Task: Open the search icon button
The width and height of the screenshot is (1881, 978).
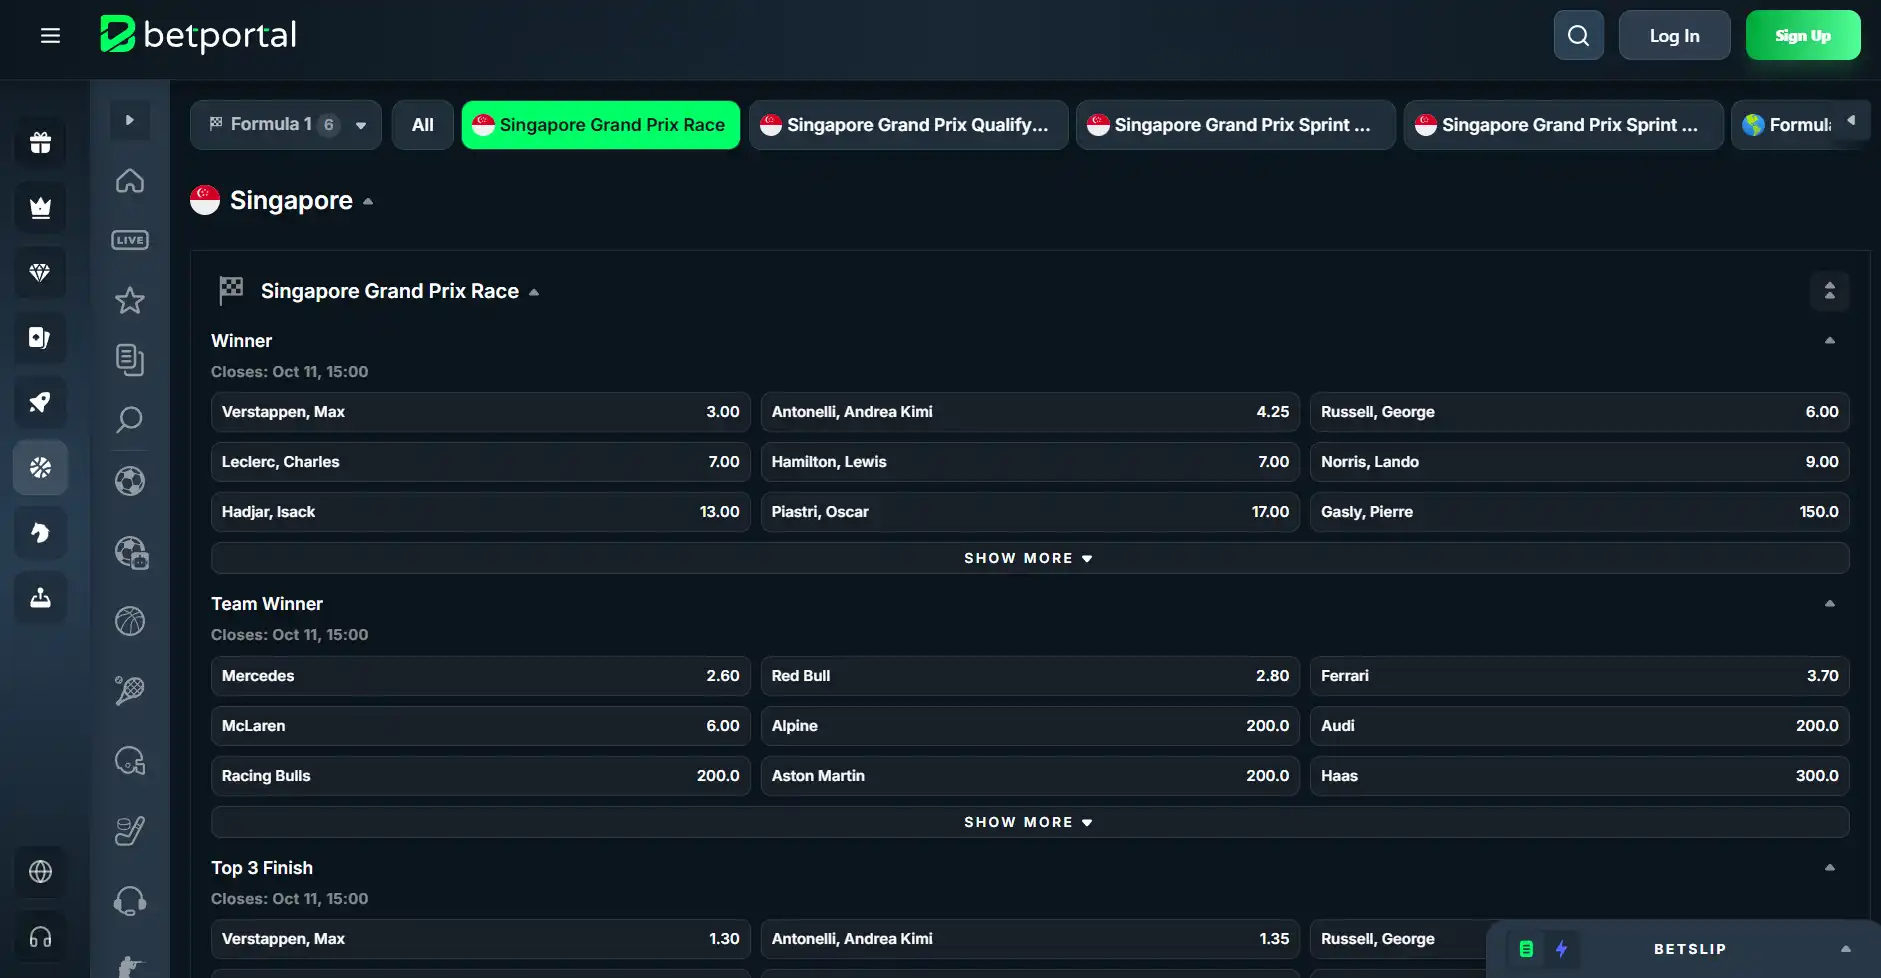Action: pos(1578,36)
